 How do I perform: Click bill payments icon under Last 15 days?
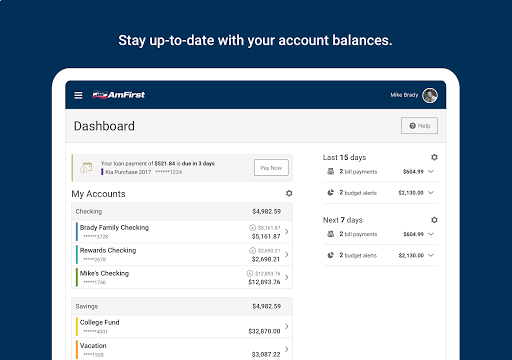pos(331,171)
